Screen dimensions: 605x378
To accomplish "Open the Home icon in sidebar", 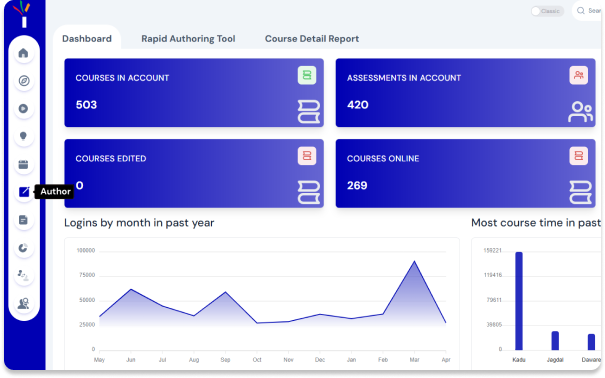I will (24, 53).
